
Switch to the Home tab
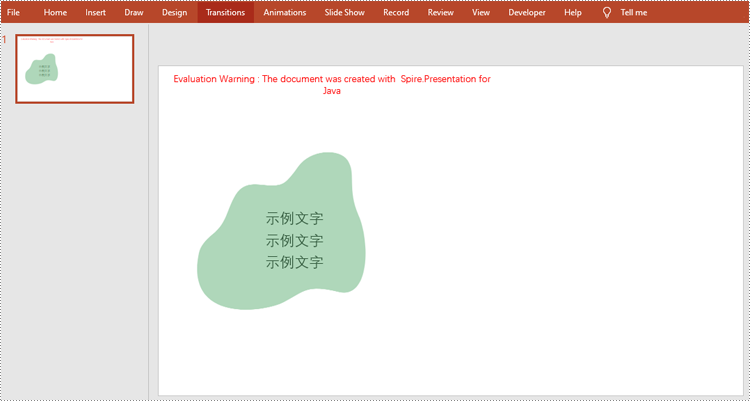(x=55, y=12)
